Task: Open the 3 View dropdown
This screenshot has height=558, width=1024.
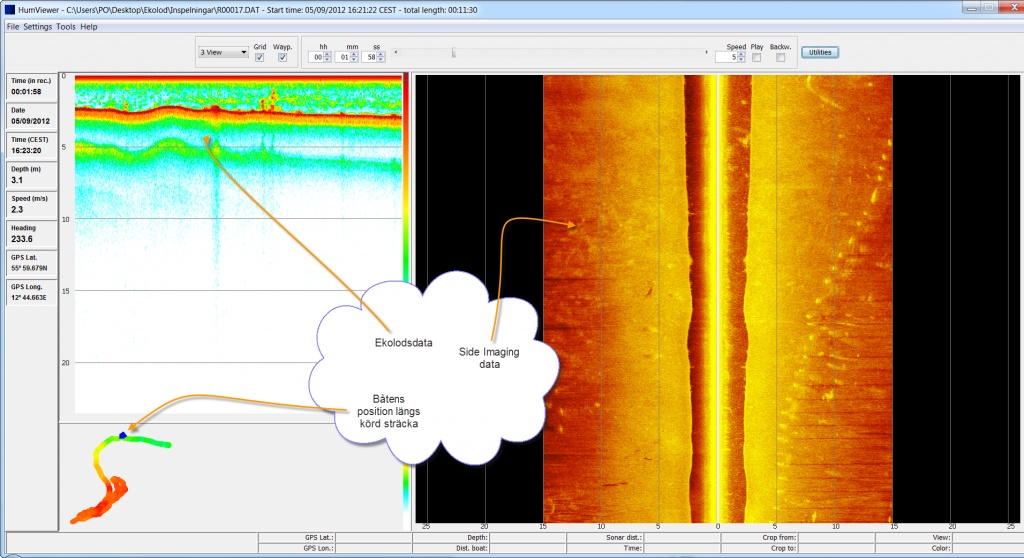Action: pyautogui.click(x=223, y=52)
